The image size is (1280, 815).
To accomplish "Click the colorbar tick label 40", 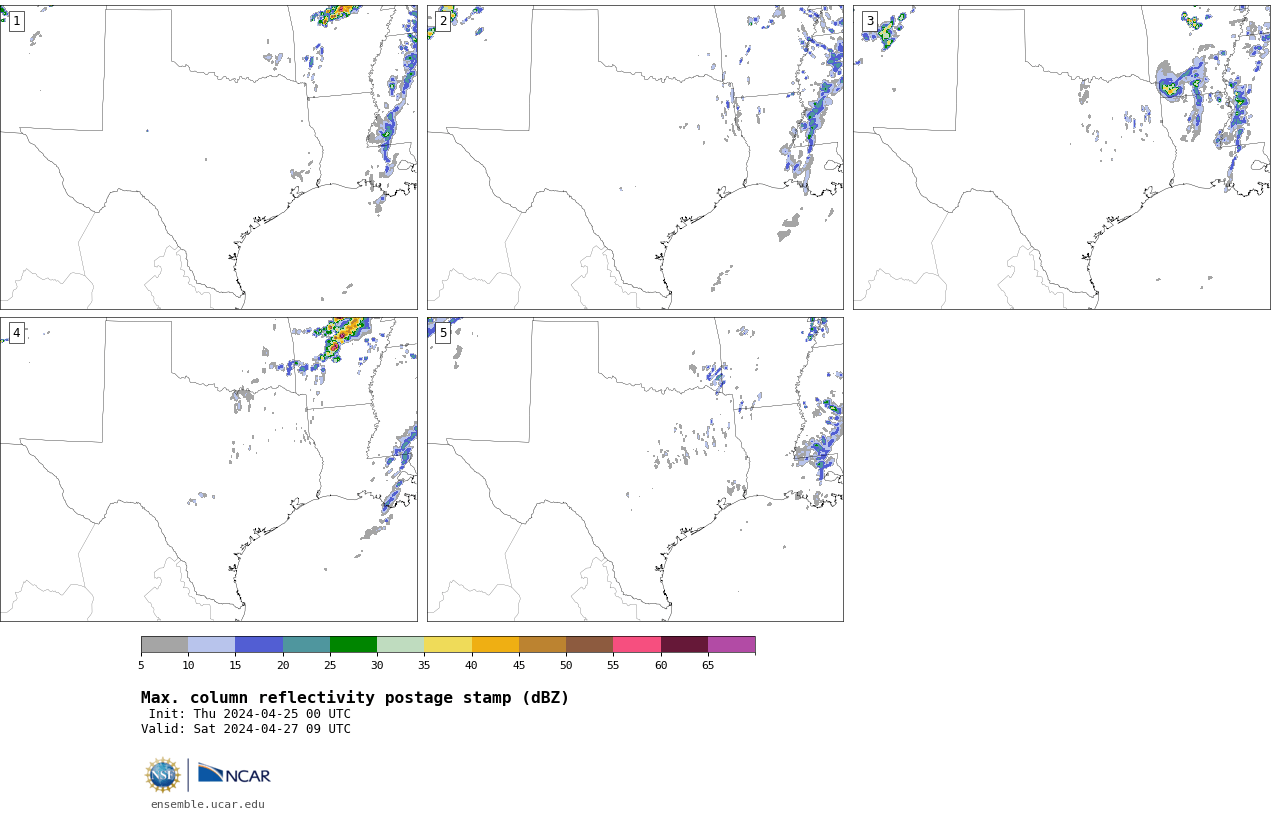I will (471, 665).
